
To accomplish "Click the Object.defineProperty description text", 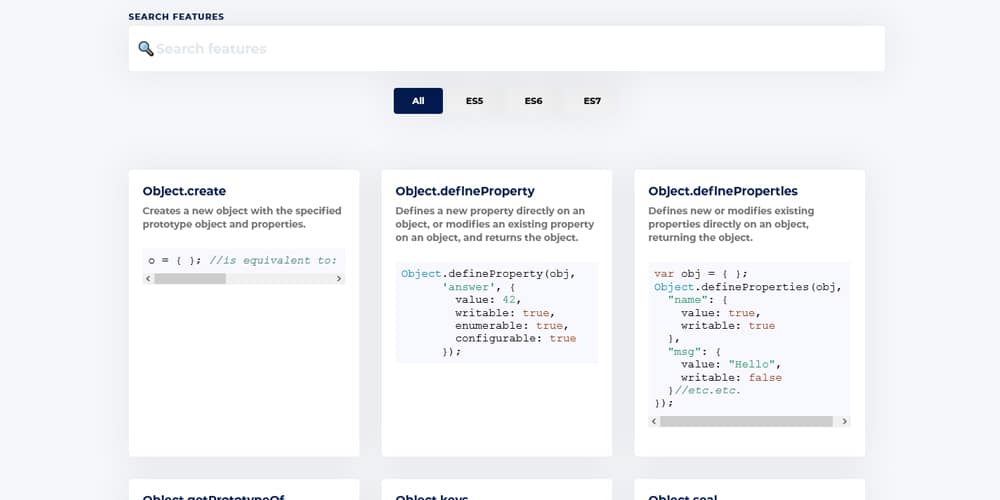I will tap(495, 224).
